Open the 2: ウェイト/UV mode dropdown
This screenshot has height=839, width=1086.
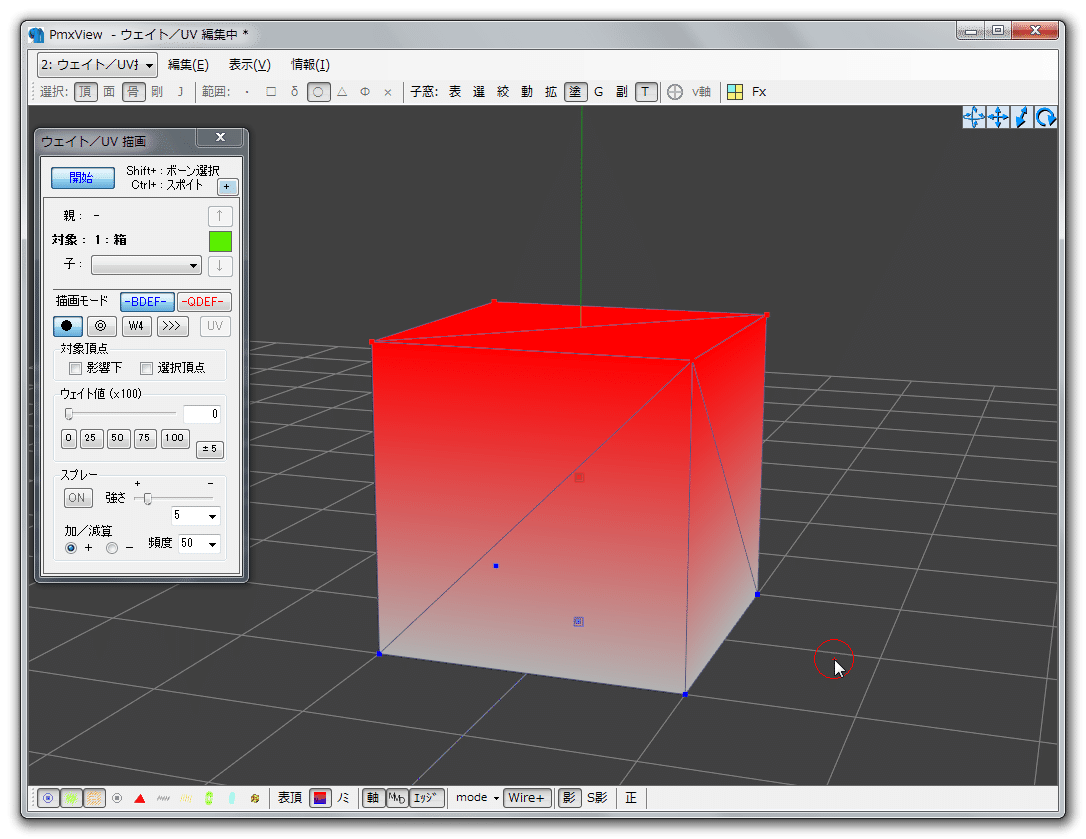click(x=97, y=65)
